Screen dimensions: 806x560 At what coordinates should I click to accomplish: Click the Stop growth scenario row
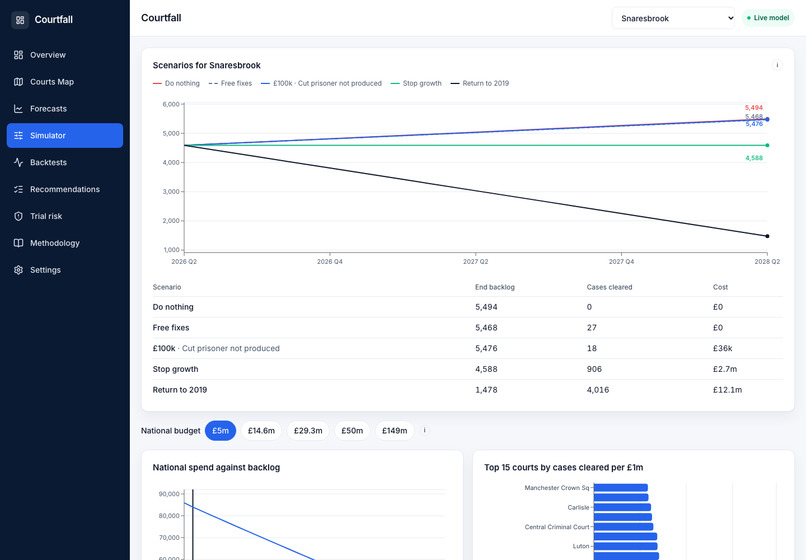pyautogui.click(x=468, y=369)
